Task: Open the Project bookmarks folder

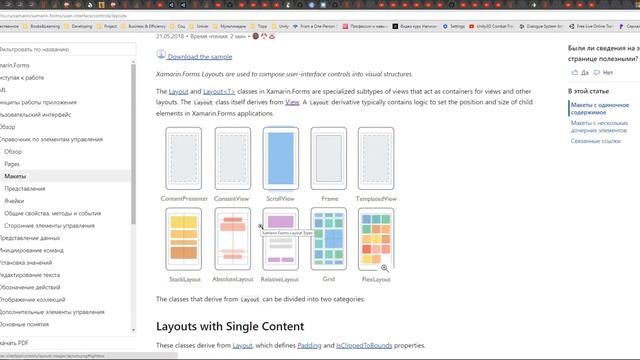Action: click(x=107, y=26)
